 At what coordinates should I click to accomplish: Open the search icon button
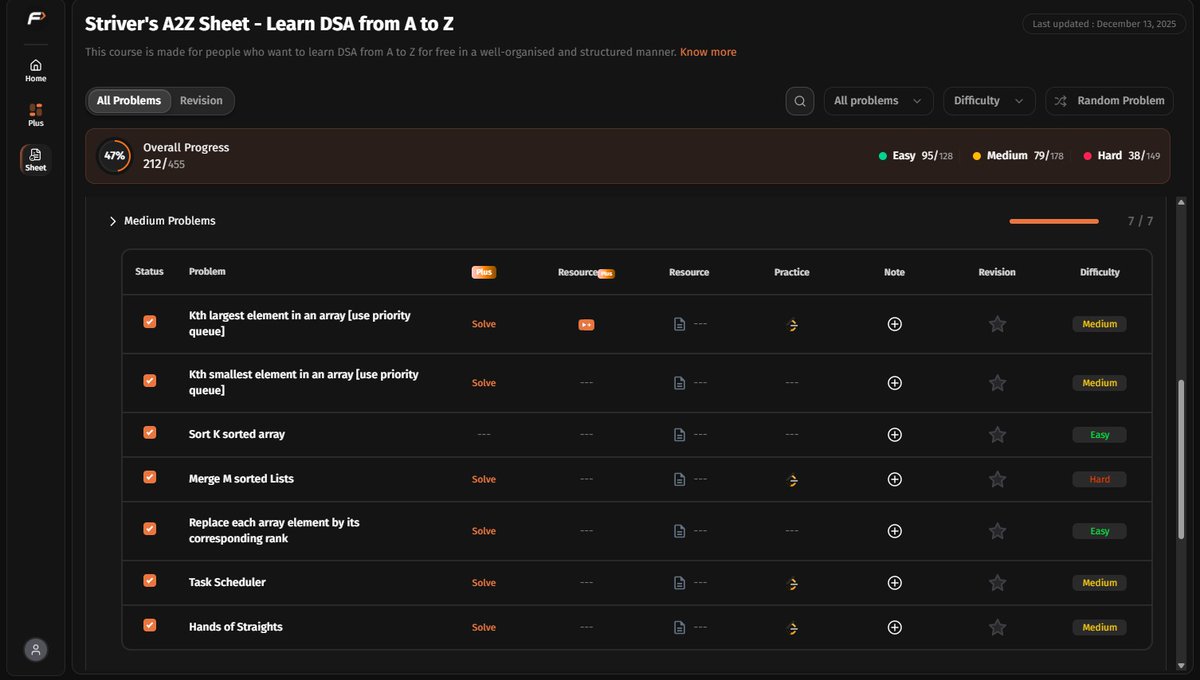(x=800, y=101)
